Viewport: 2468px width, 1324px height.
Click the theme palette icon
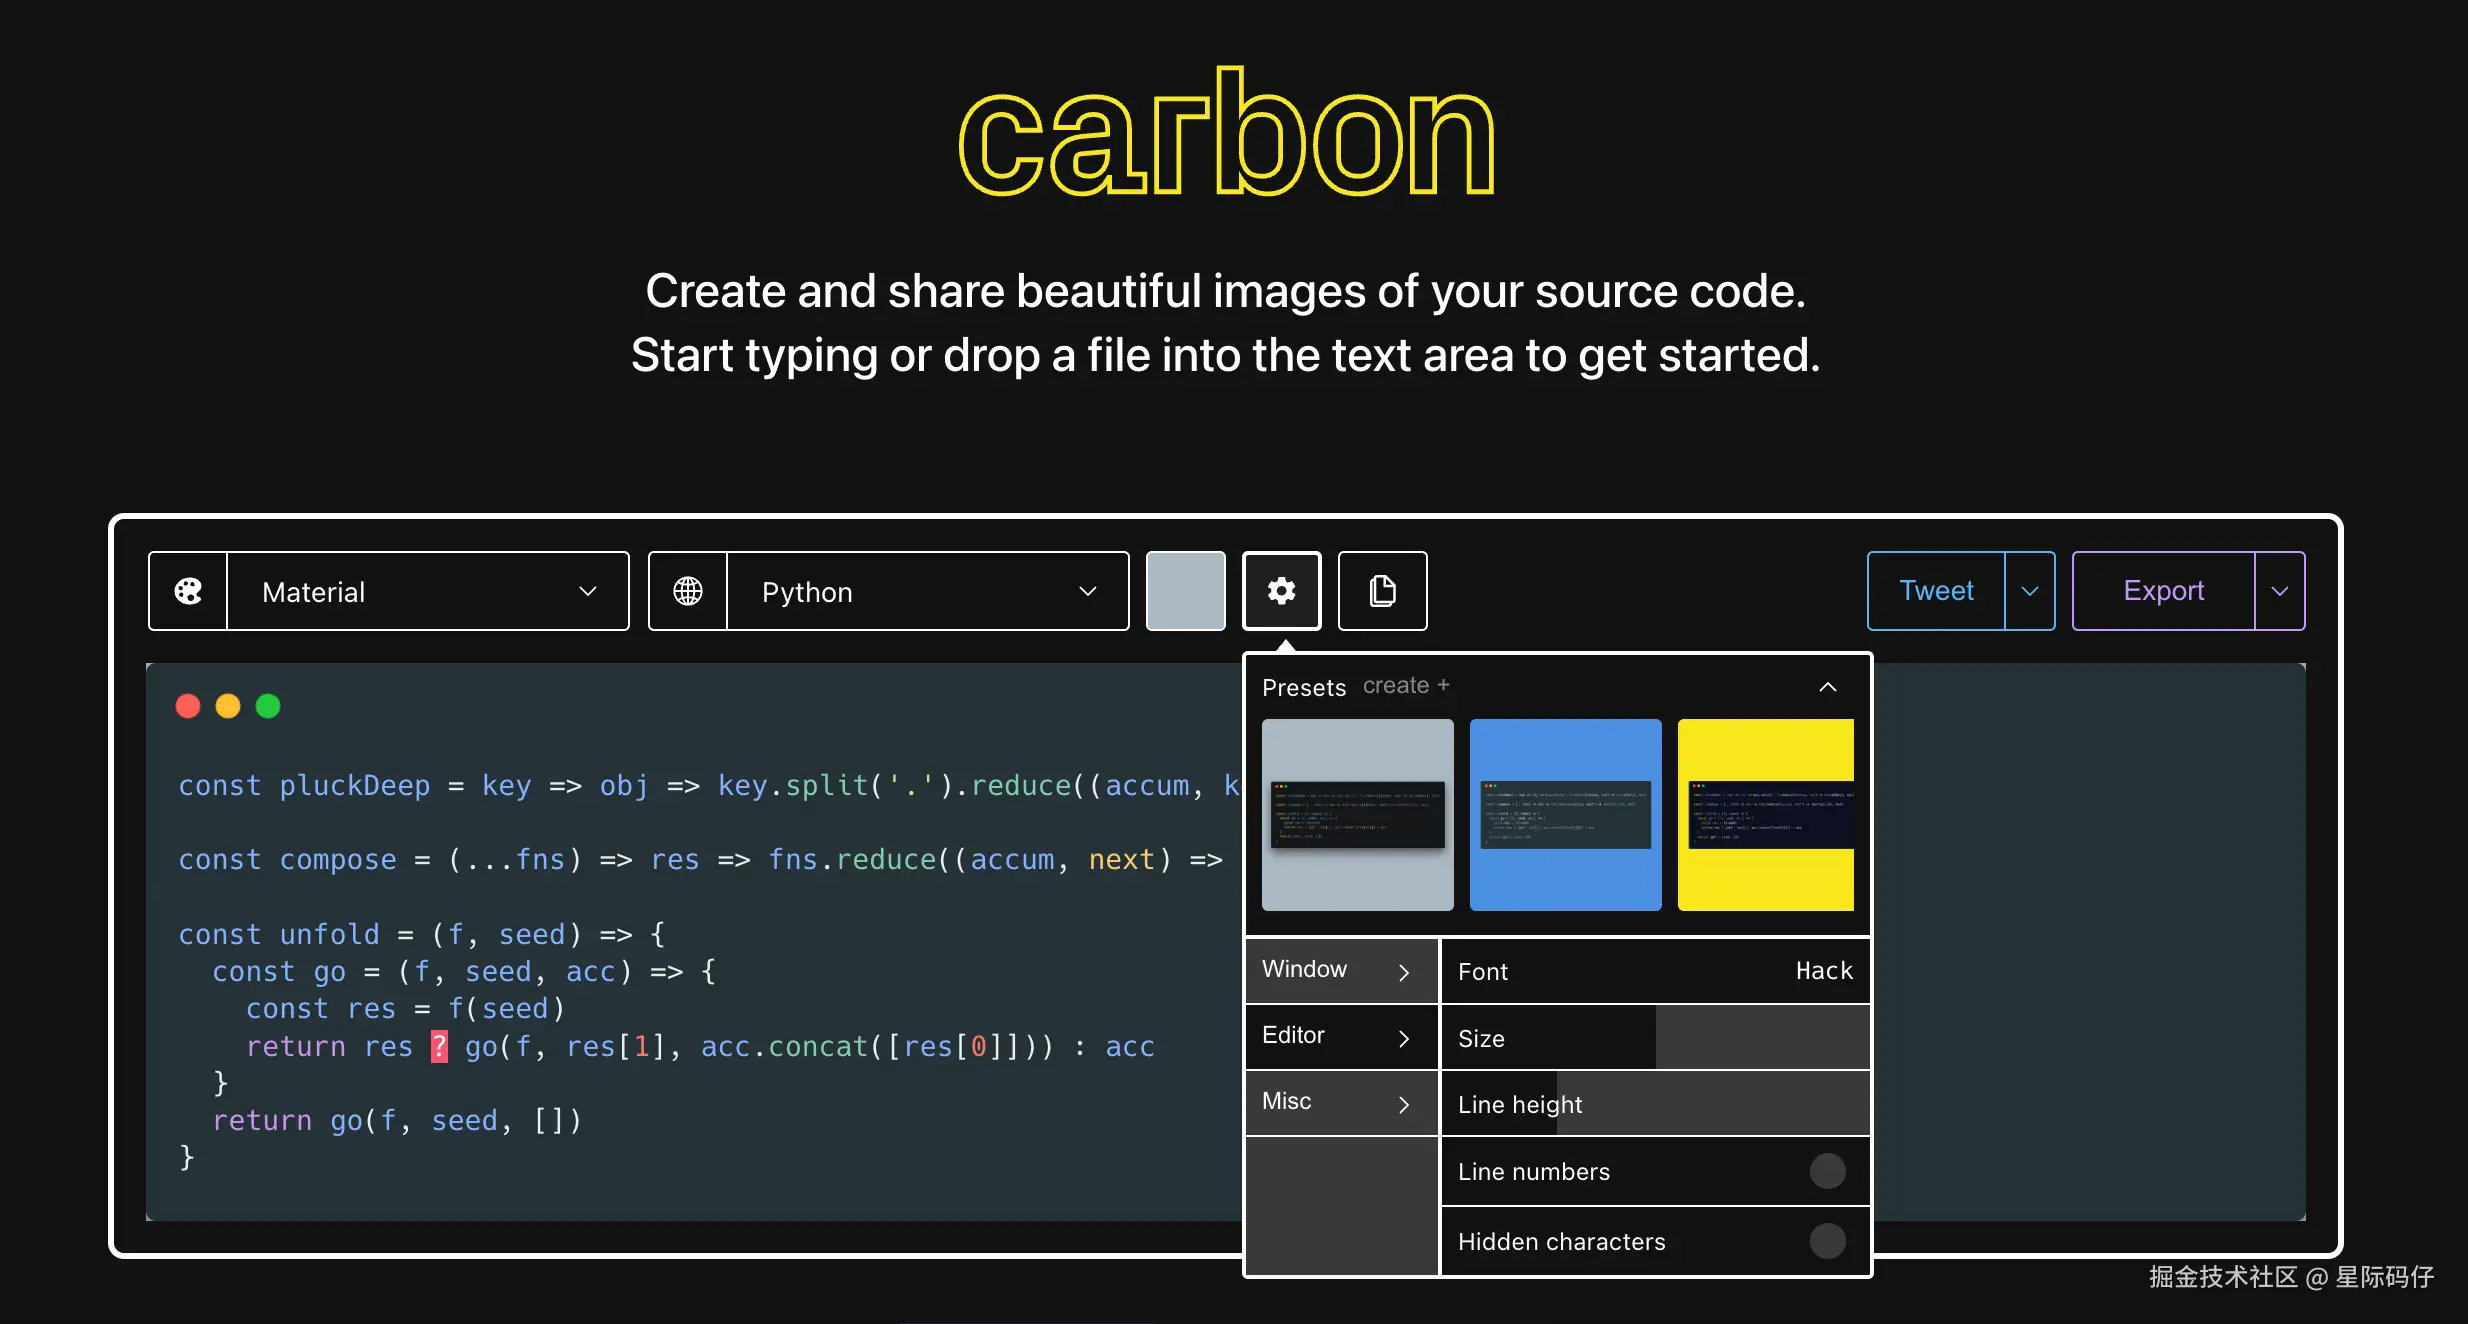(x=188, y=591)
